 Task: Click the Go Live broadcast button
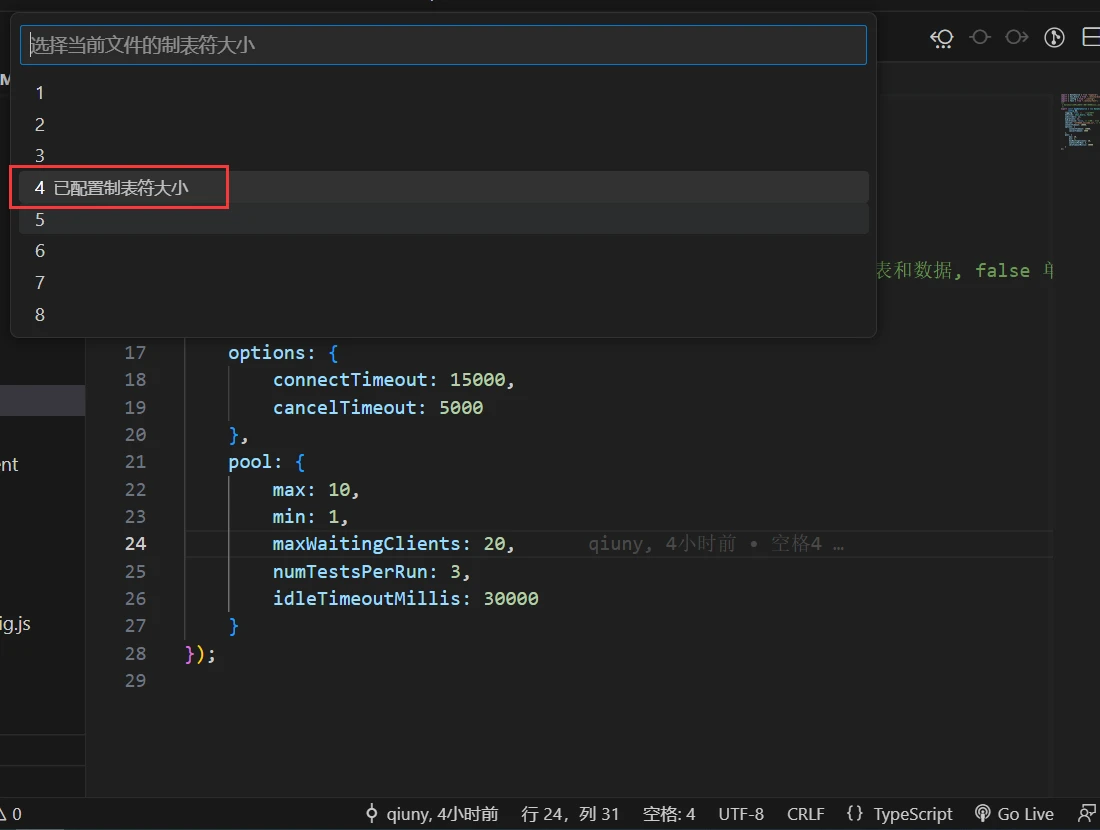click(1014, 814)
